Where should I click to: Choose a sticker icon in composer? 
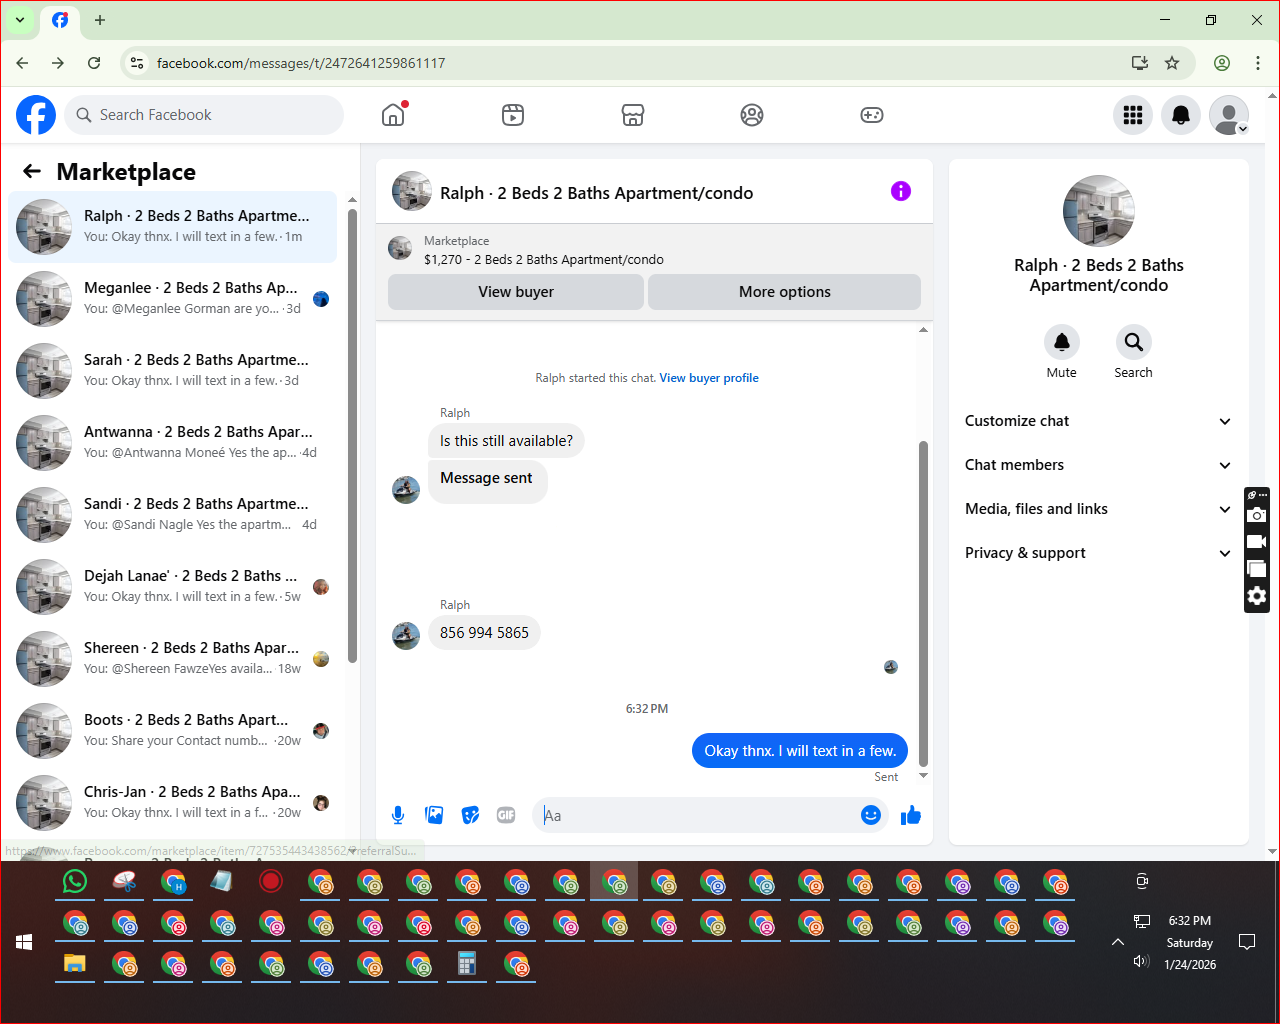point(470,815)
